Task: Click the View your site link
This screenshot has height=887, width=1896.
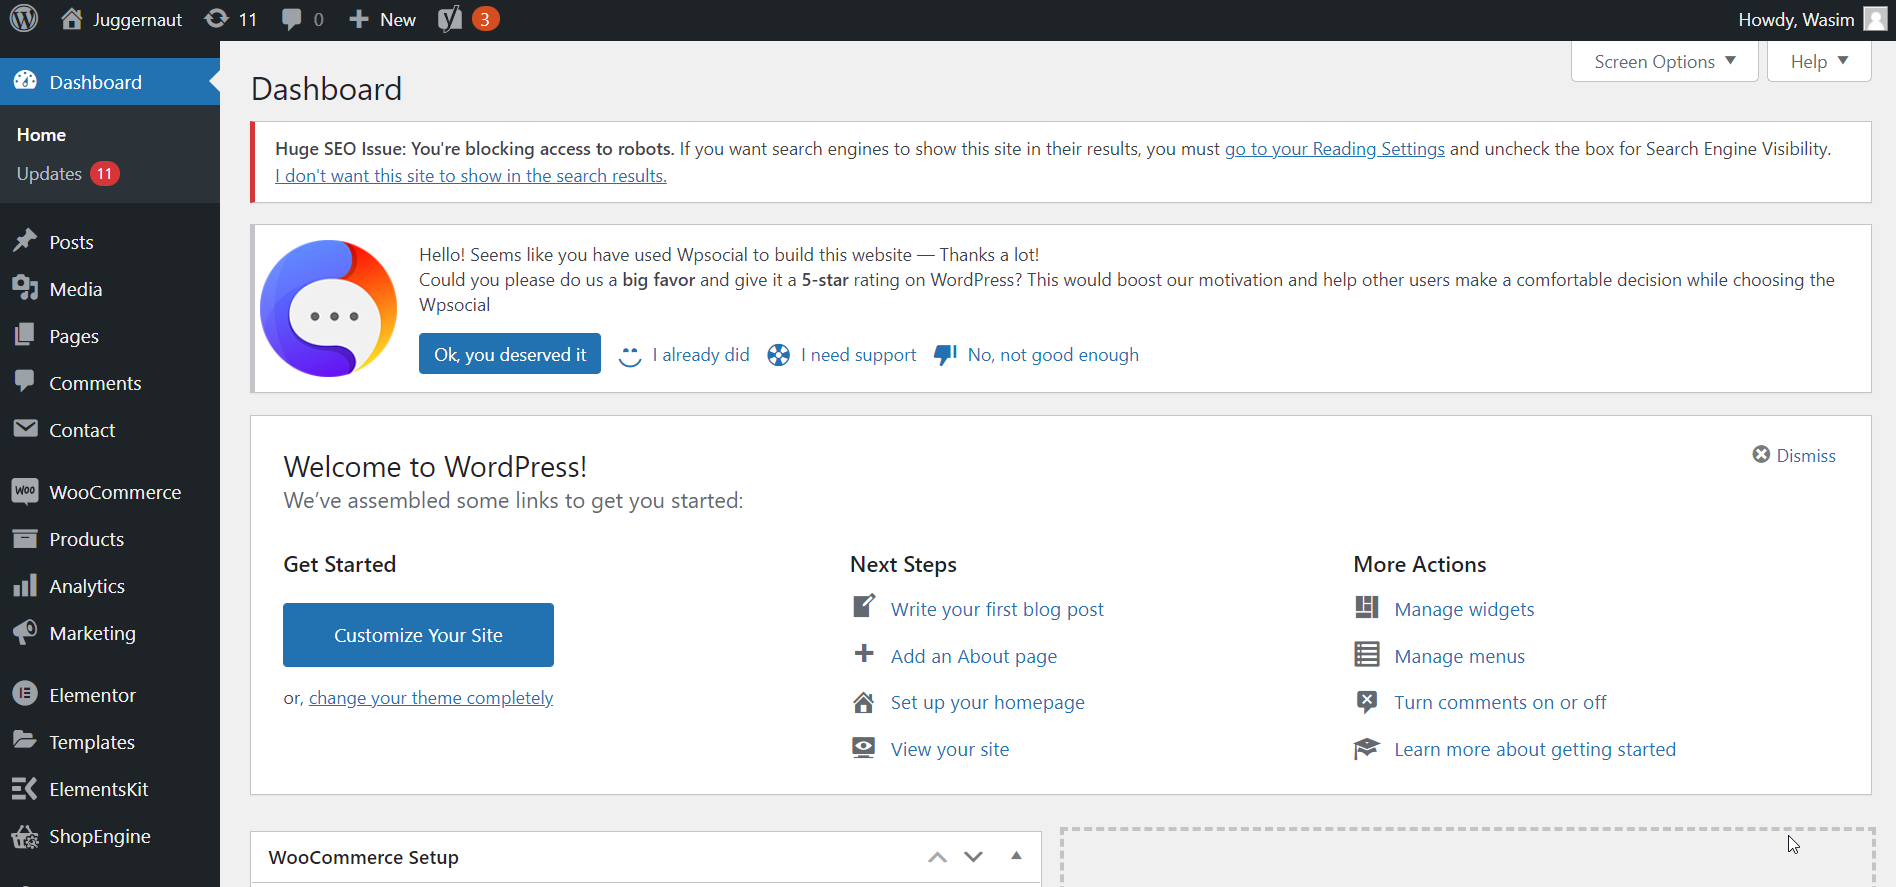Action: (x=950, y=749)
